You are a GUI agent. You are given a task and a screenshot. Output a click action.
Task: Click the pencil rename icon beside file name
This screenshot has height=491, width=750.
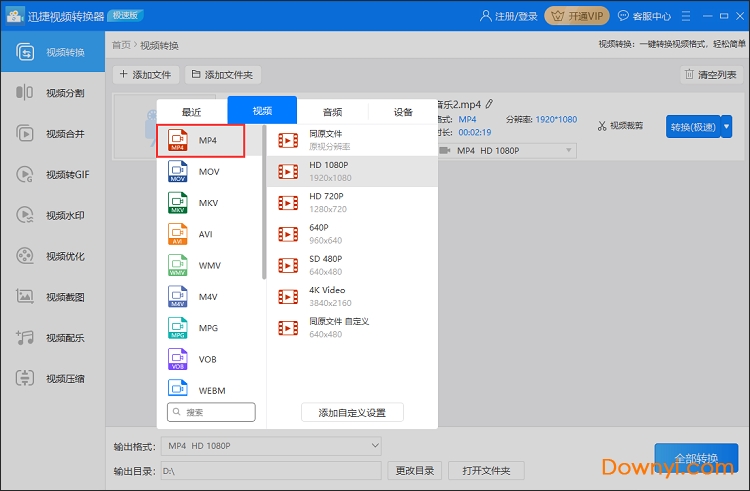pos(489,104)
